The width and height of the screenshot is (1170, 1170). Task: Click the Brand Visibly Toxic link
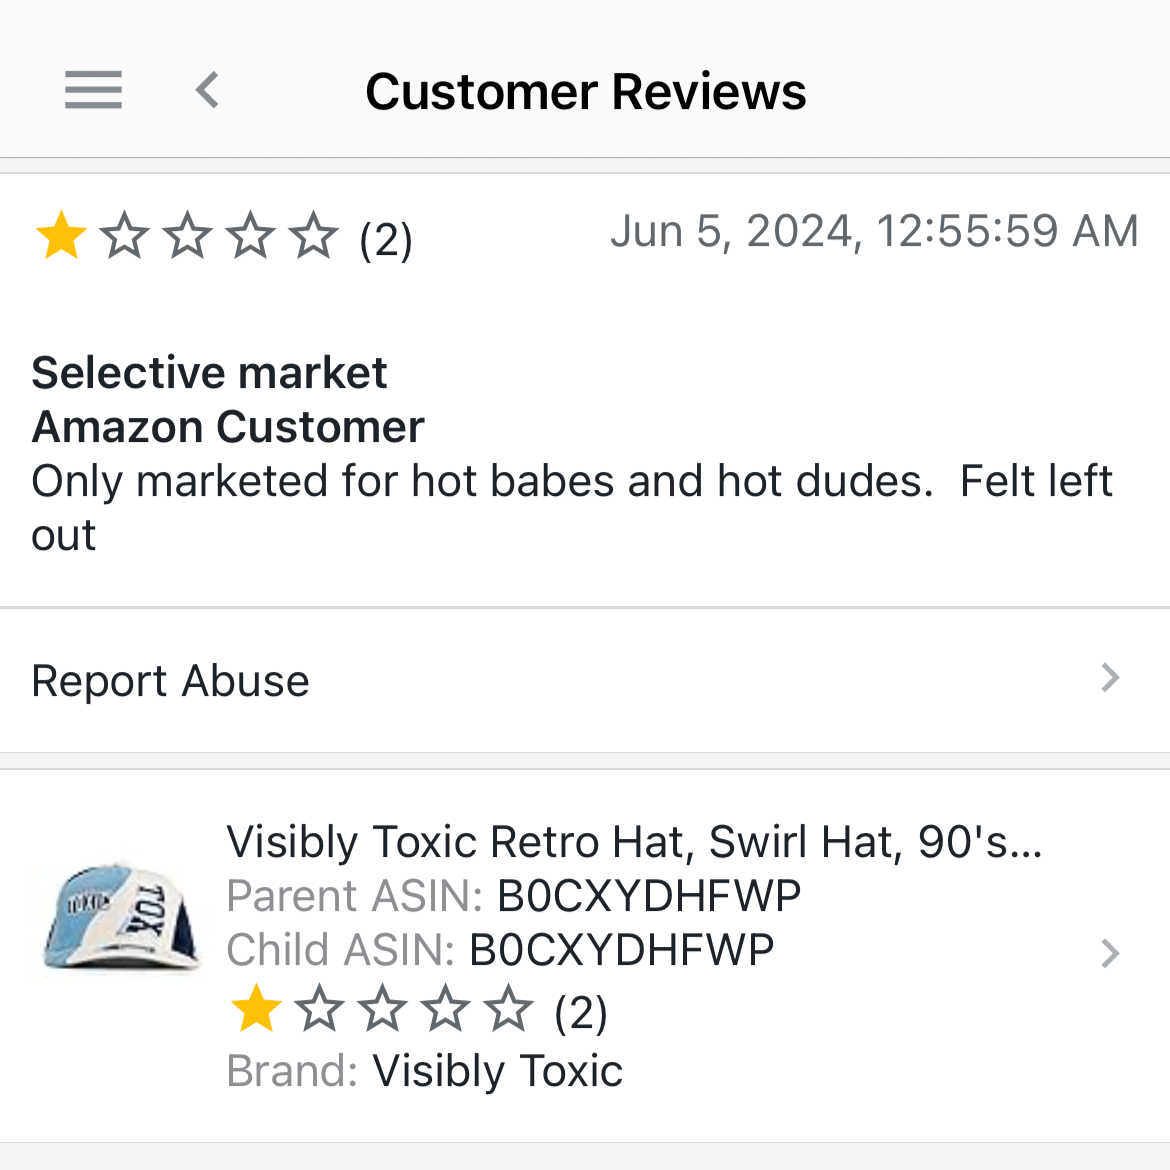tap(497, 1071)
